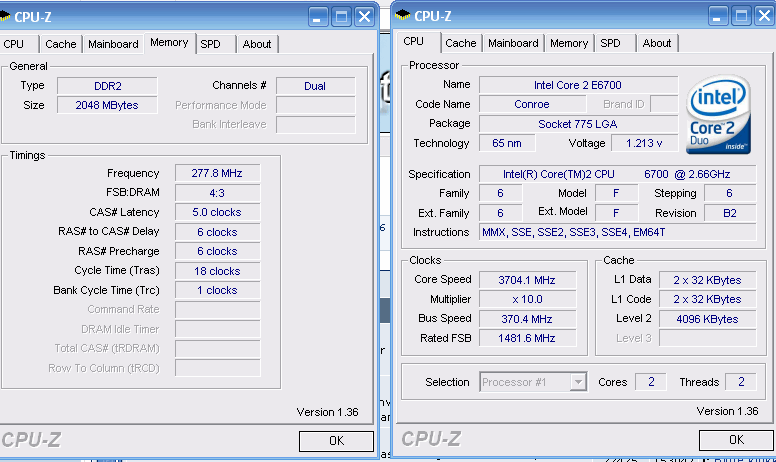
Task: Open the SPD tab in right CPU-Z window
Action: [x=615, y=43]
